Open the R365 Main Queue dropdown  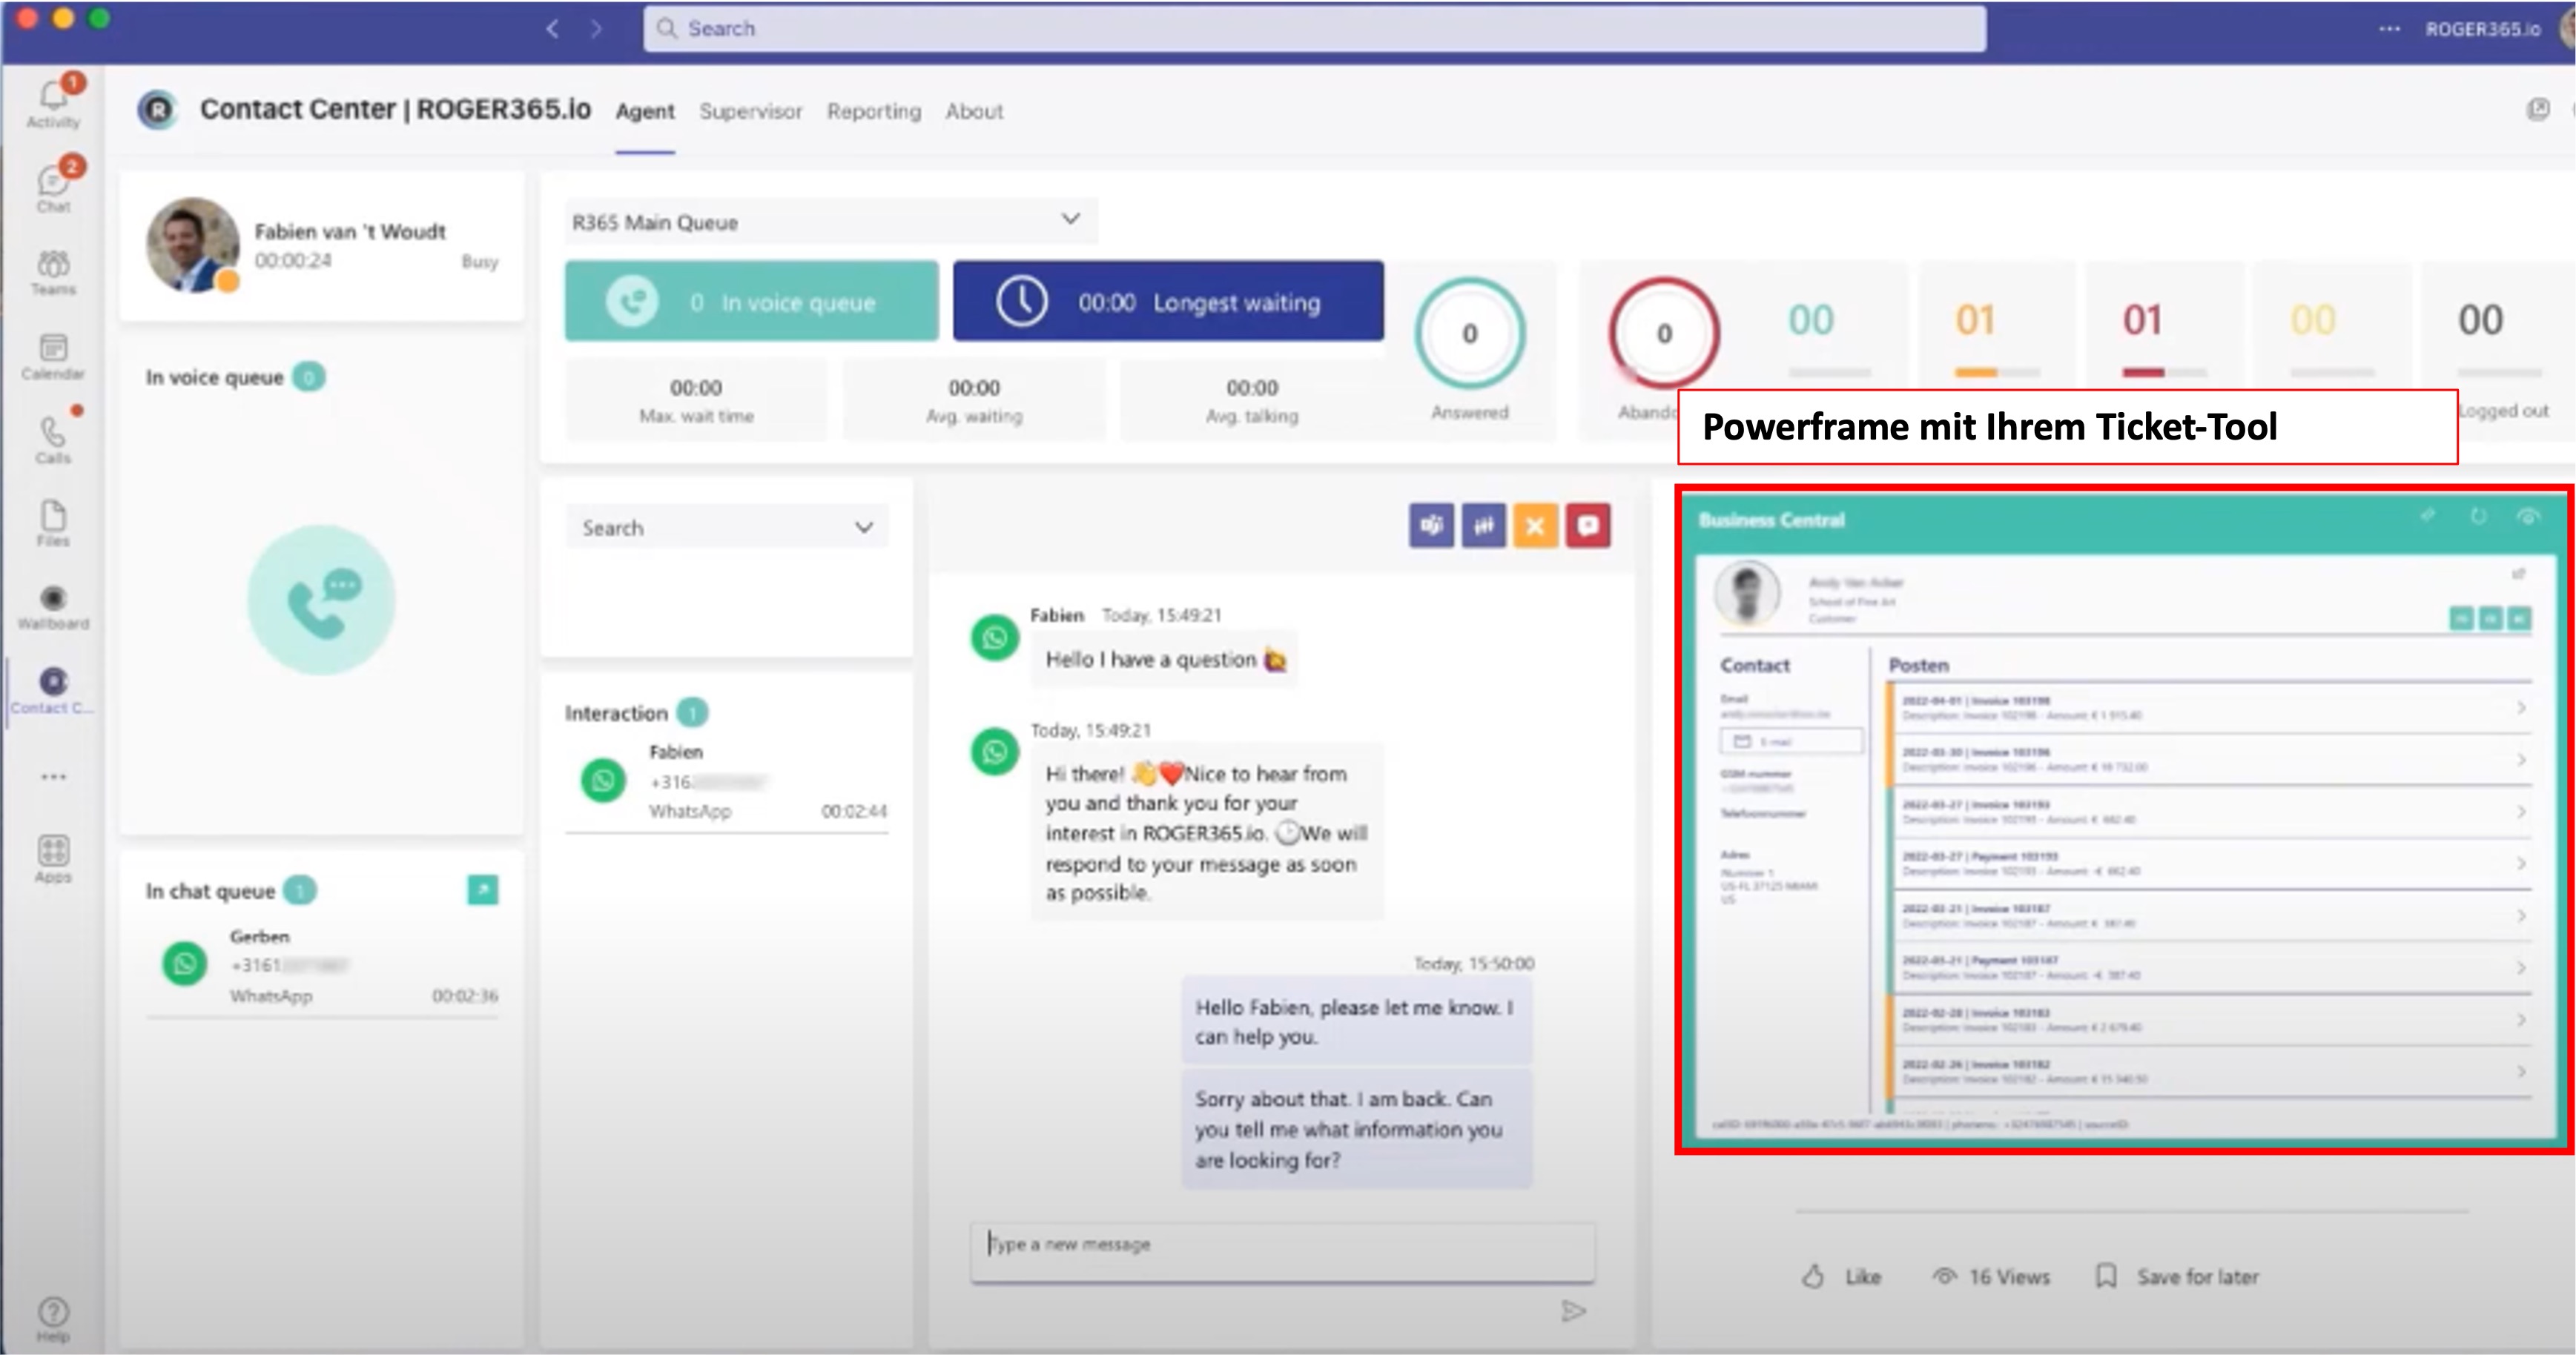tap(830, 221)
